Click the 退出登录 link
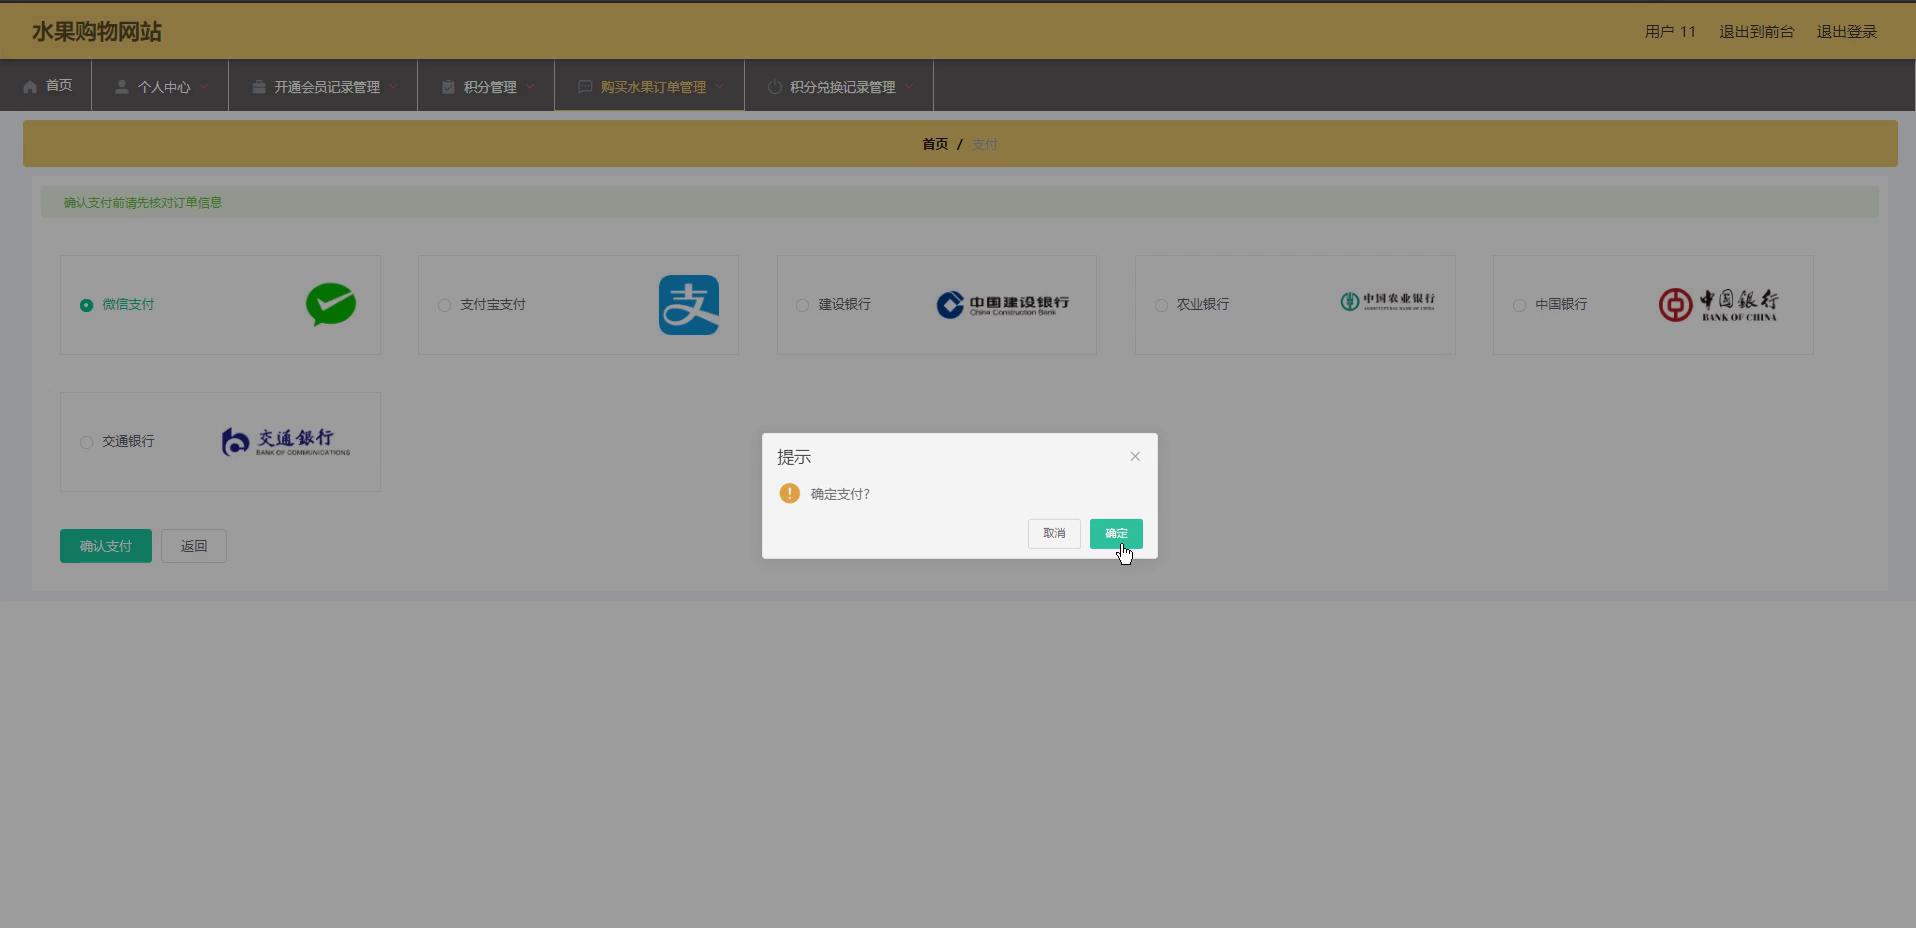The height and width of the screenshot is (928, 1916). point(1846,32)
